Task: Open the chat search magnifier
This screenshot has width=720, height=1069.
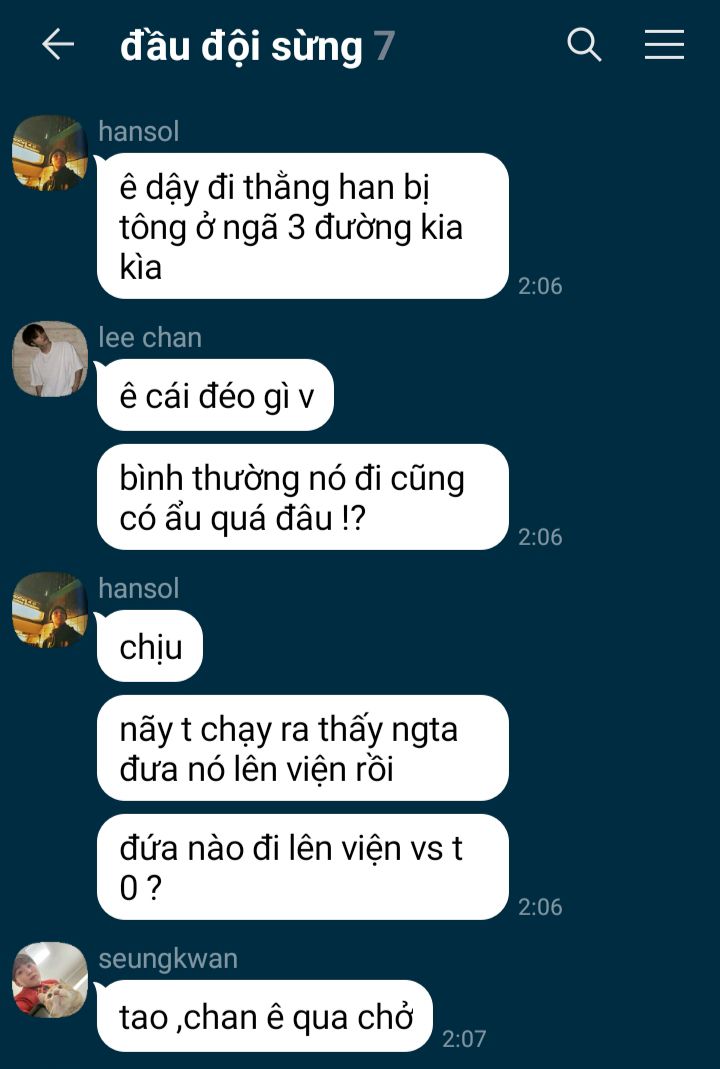Action: click(584, 45)
